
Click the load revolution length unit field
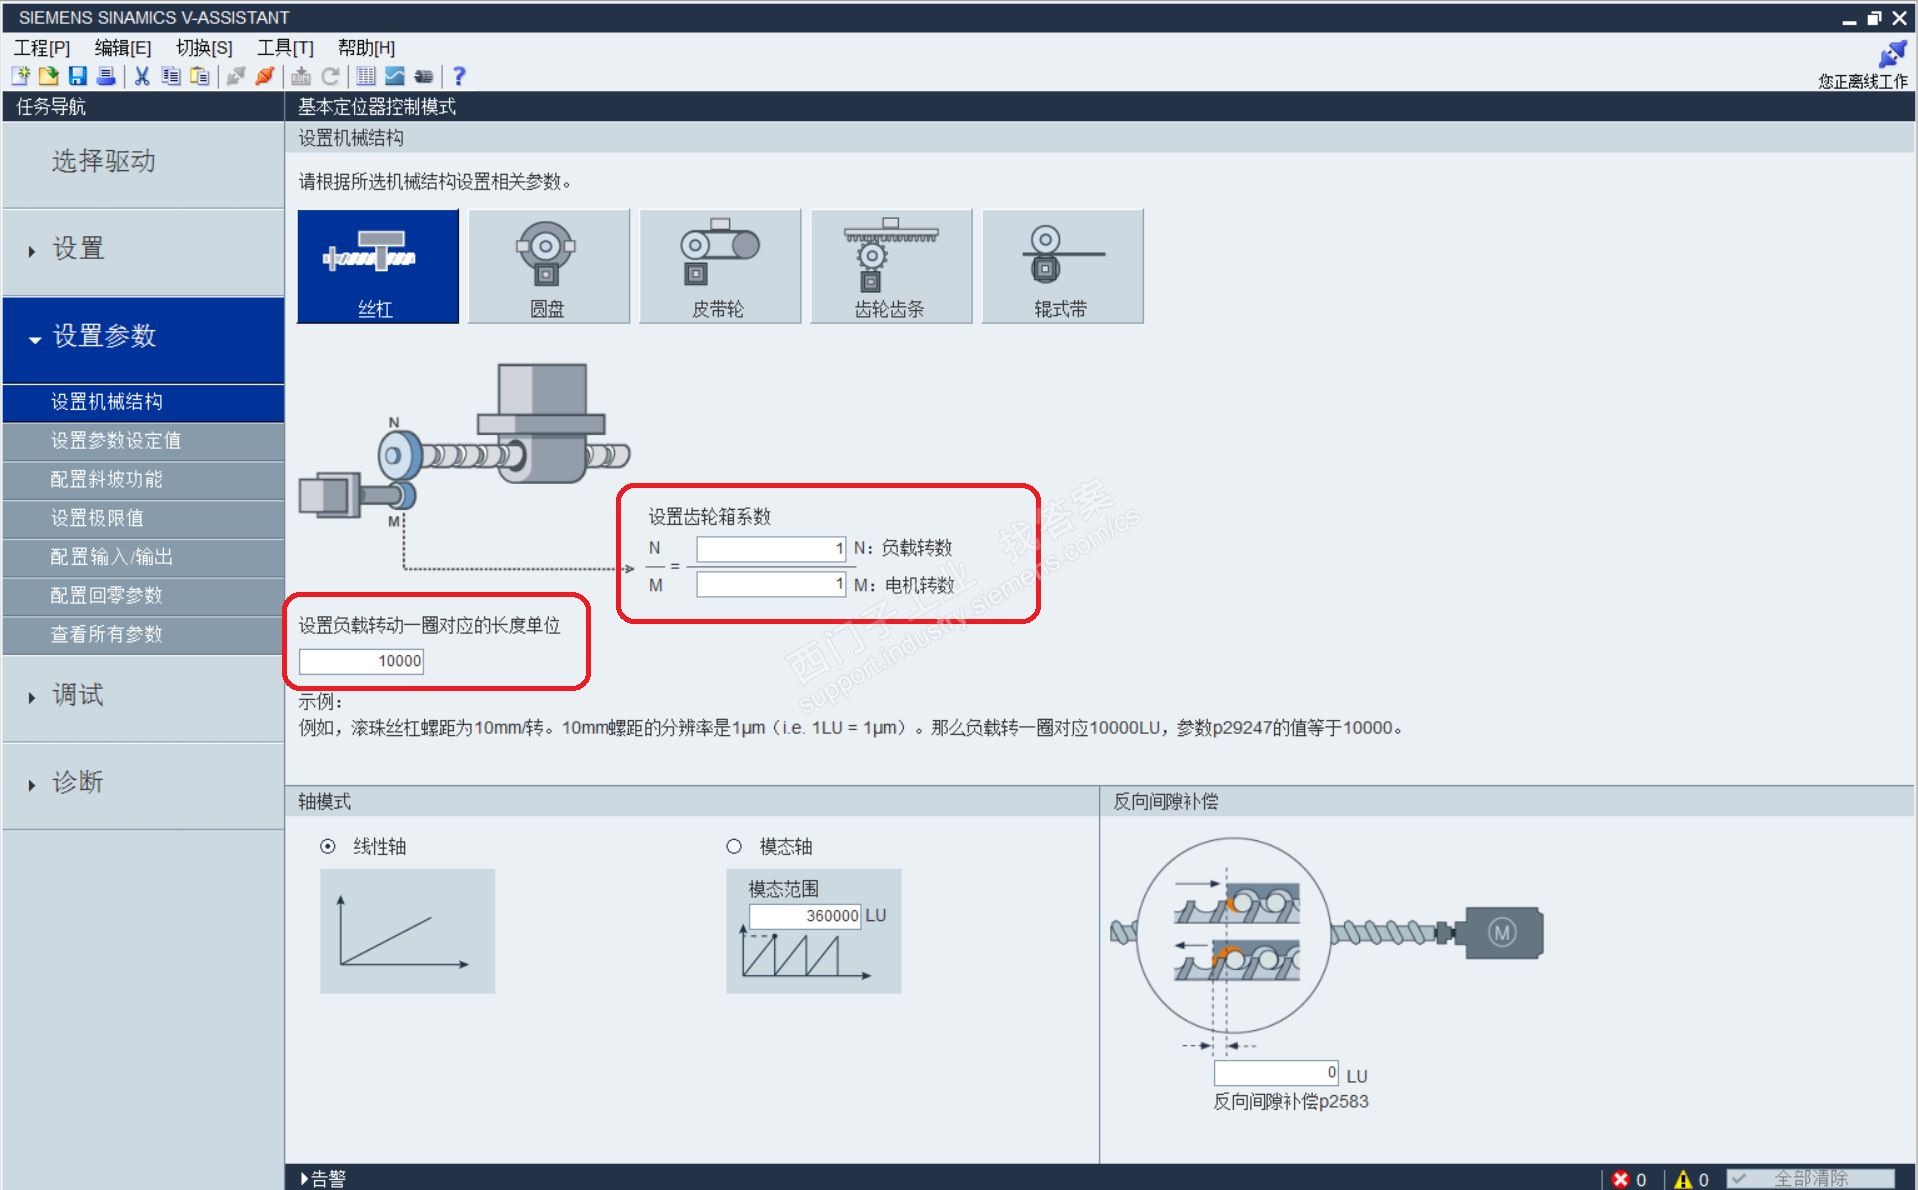361,661
